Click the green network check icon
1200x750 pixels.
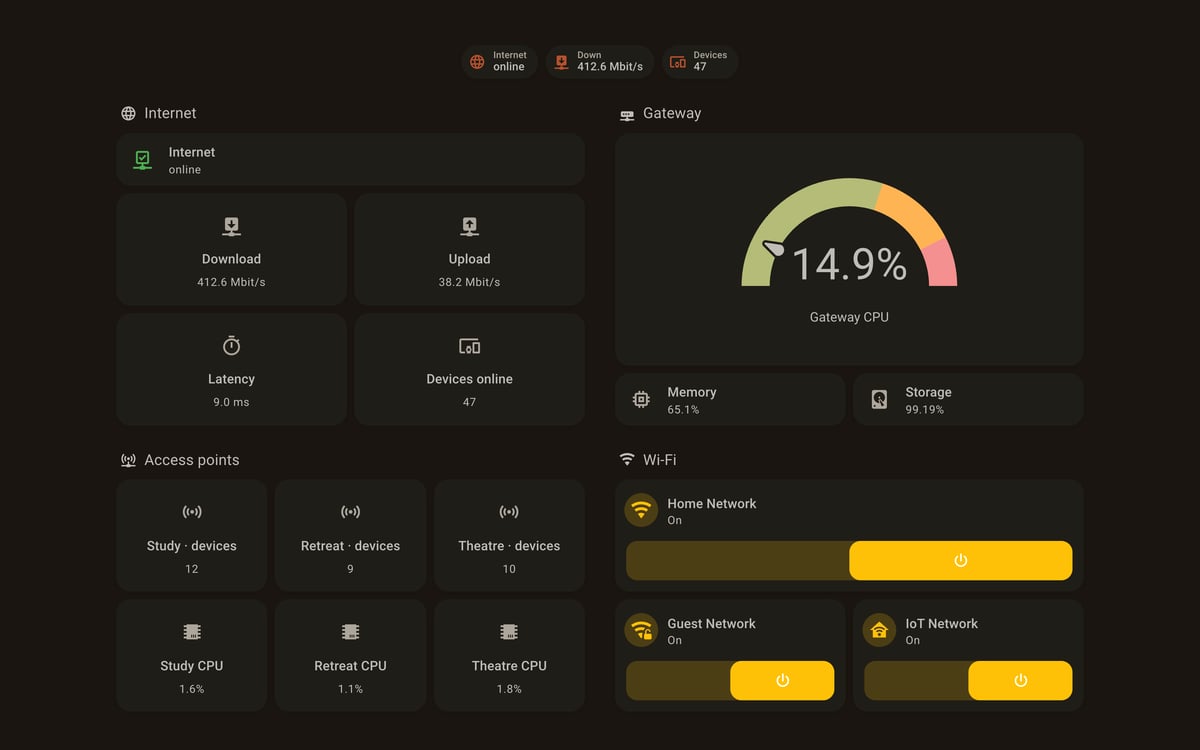[x=142, y=160]
